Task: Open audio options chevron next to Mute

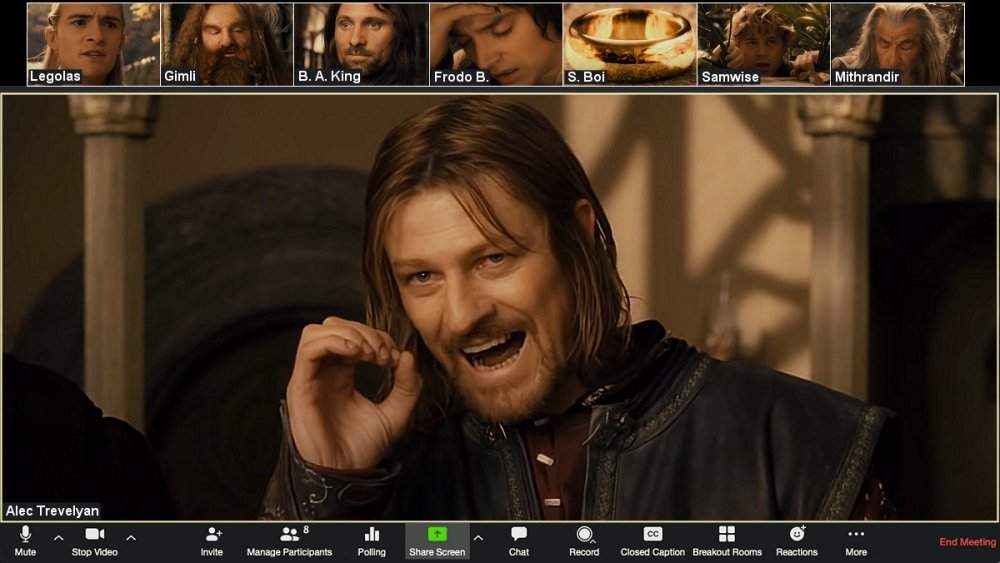Action: pos(59,538)
